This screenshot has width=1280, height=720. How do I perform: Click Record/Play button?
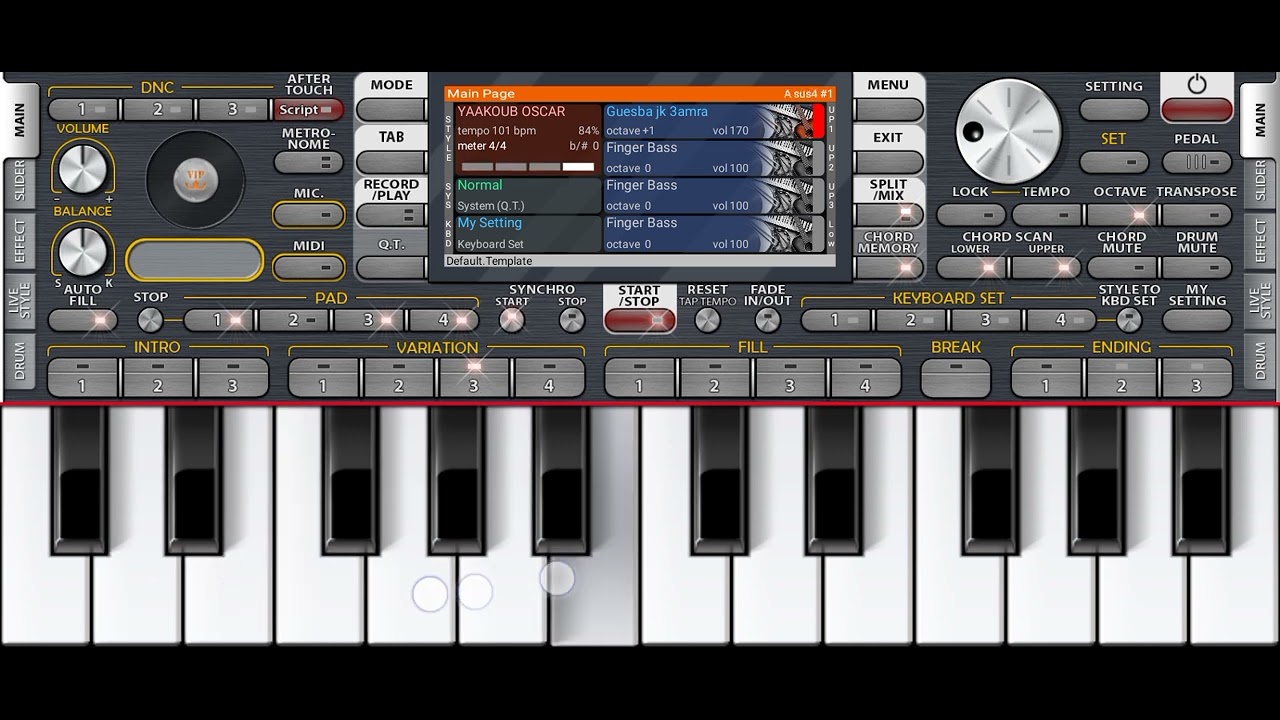coord(391,215)
